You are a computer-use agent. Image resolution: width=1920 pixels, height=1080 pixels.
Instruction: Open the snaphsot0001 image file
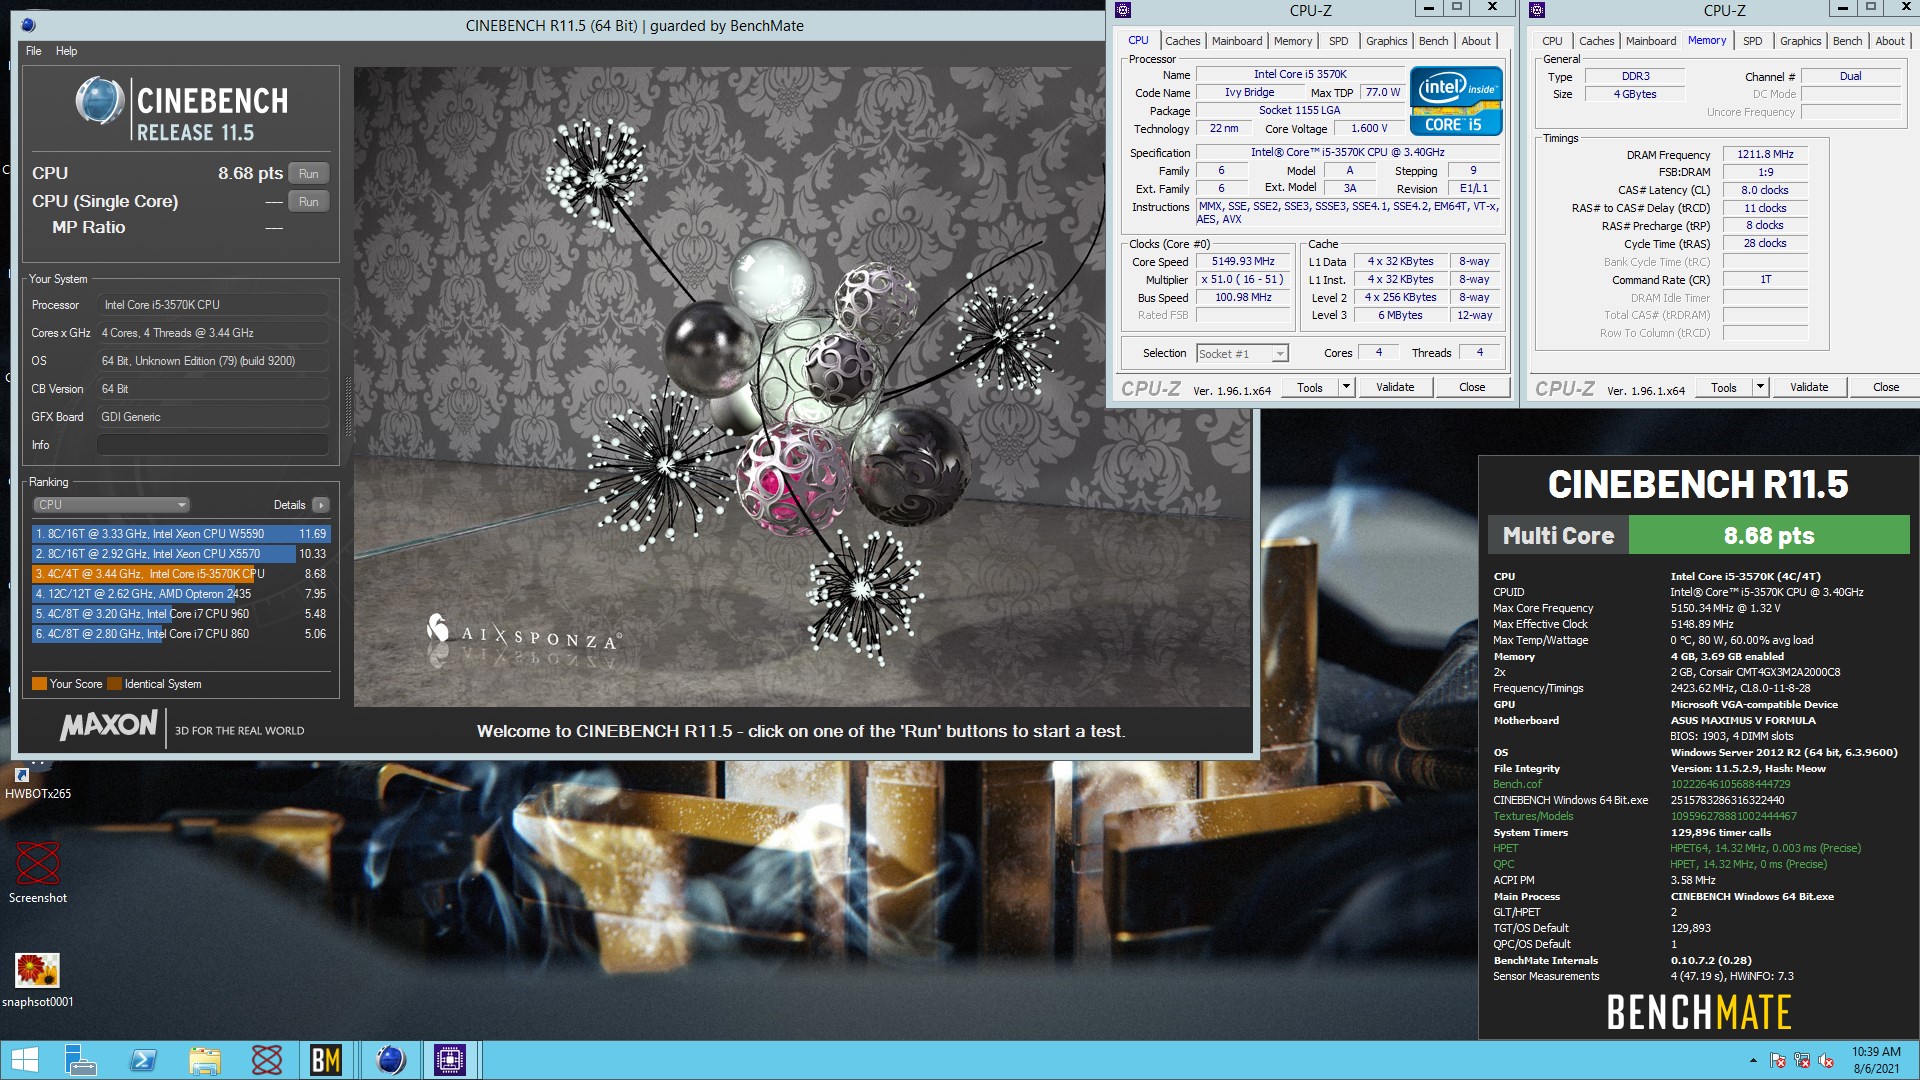pos(38,979)
